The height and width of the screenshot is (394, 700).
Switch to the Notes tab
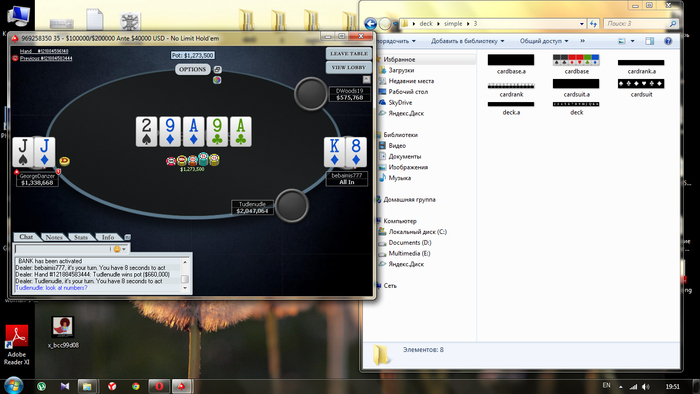tap(54, 237)
